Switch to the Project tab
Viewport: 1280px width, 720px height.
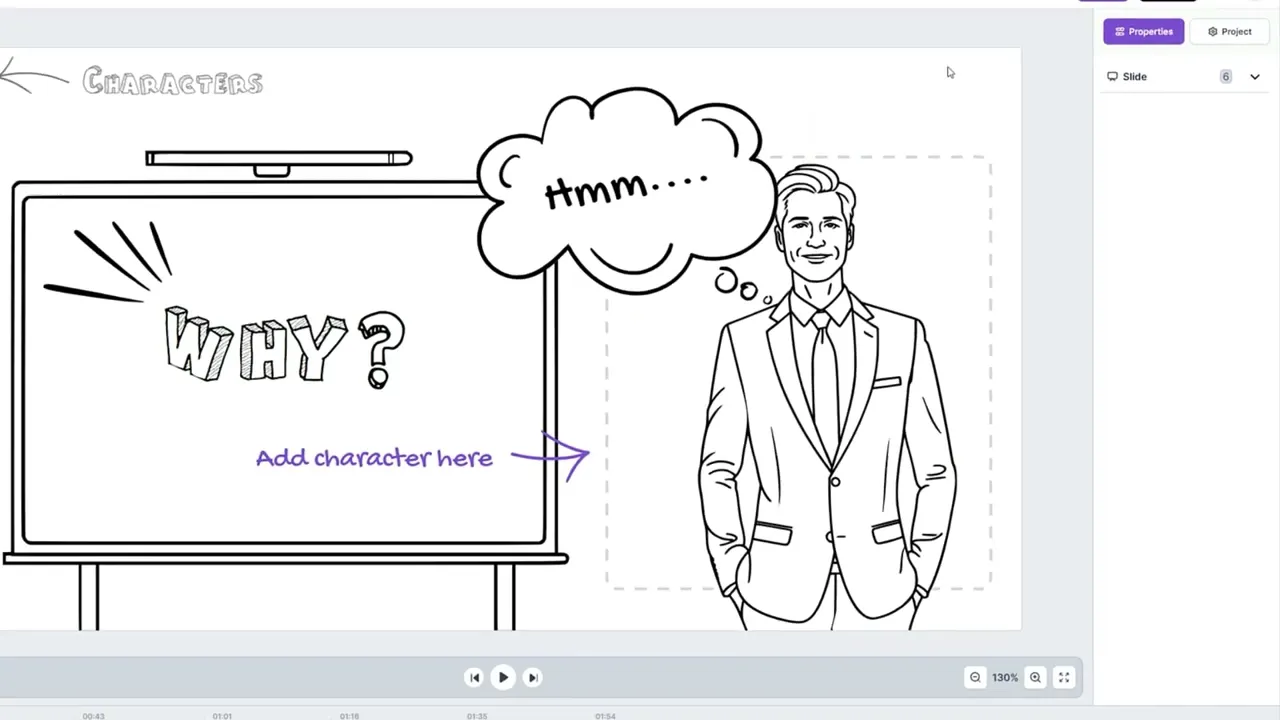click(x=1230, y=31)
